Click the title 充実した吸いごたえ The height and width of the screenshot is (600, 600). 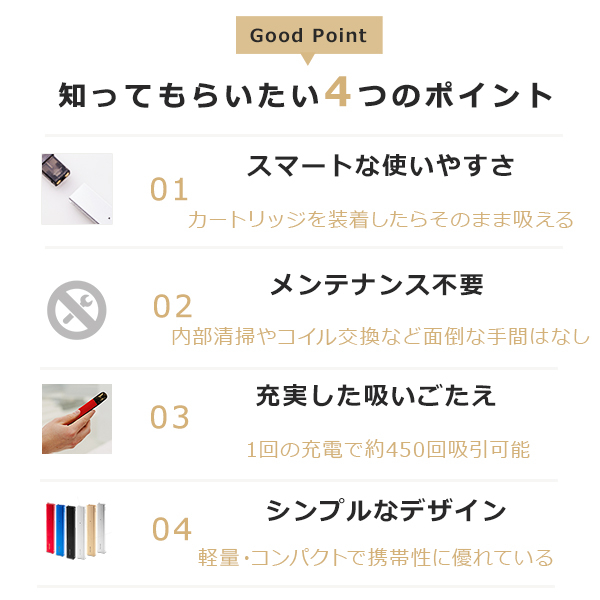(376, 395)
